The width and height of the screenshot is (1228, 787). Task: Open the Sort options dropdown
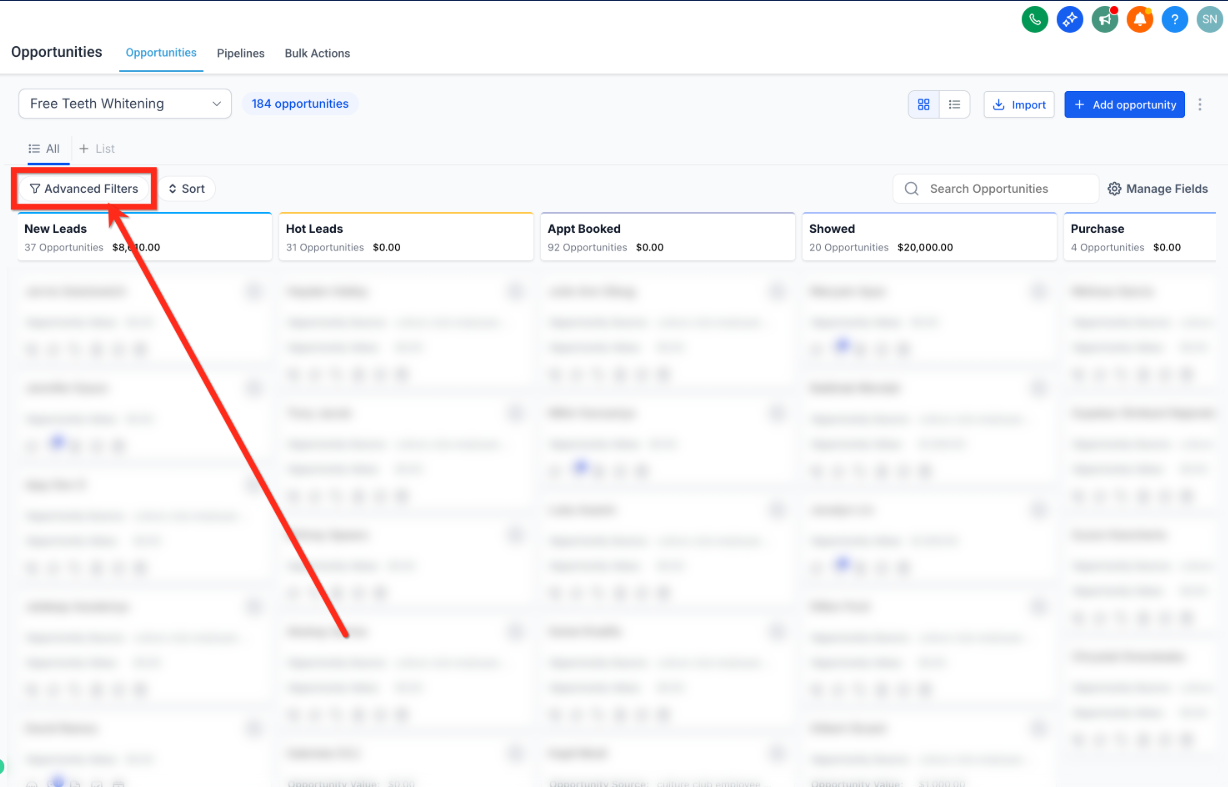pyautogui.click(x=187, y=189)
